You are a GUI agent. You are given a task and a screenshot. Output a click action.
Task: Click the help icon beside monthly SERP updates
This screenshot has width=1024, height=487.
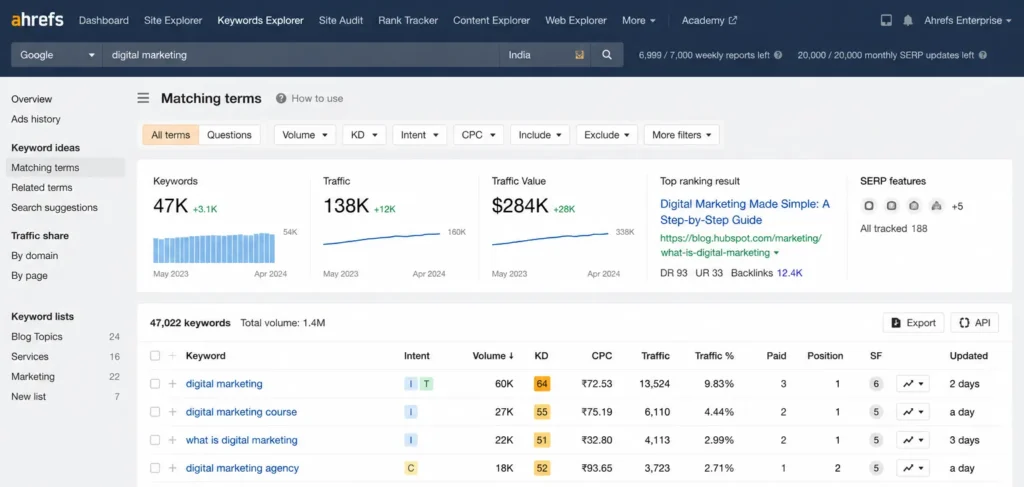click(982, 55)
